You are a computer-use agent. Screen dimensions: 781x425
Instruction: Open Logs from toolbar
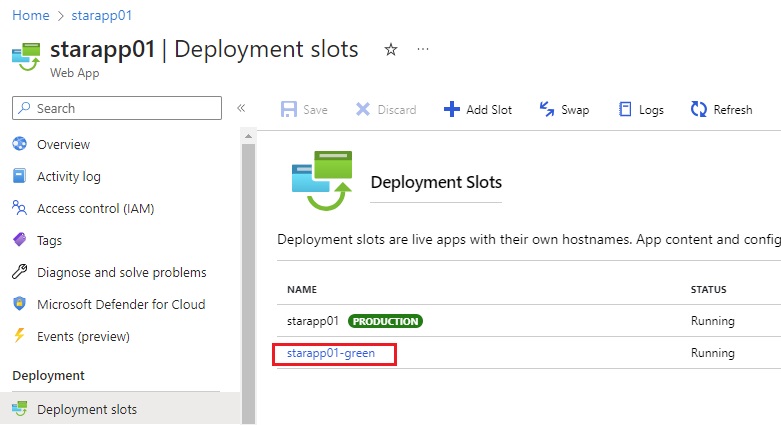(641, 109)
